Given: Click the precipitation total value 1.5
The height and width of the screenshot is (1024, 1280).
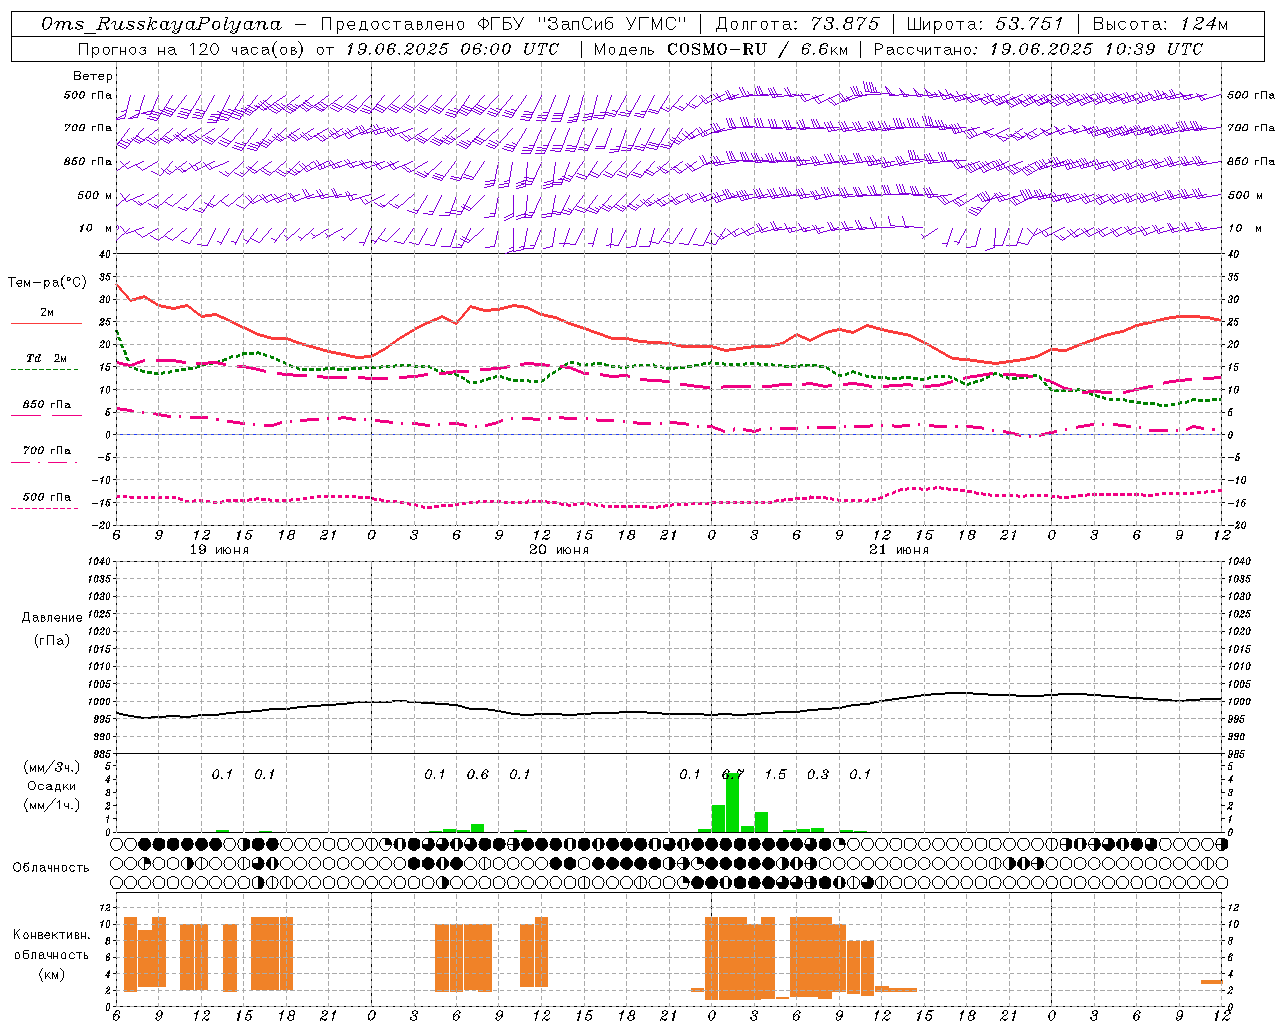Looking at the screenshot, I should click(775, 774).
